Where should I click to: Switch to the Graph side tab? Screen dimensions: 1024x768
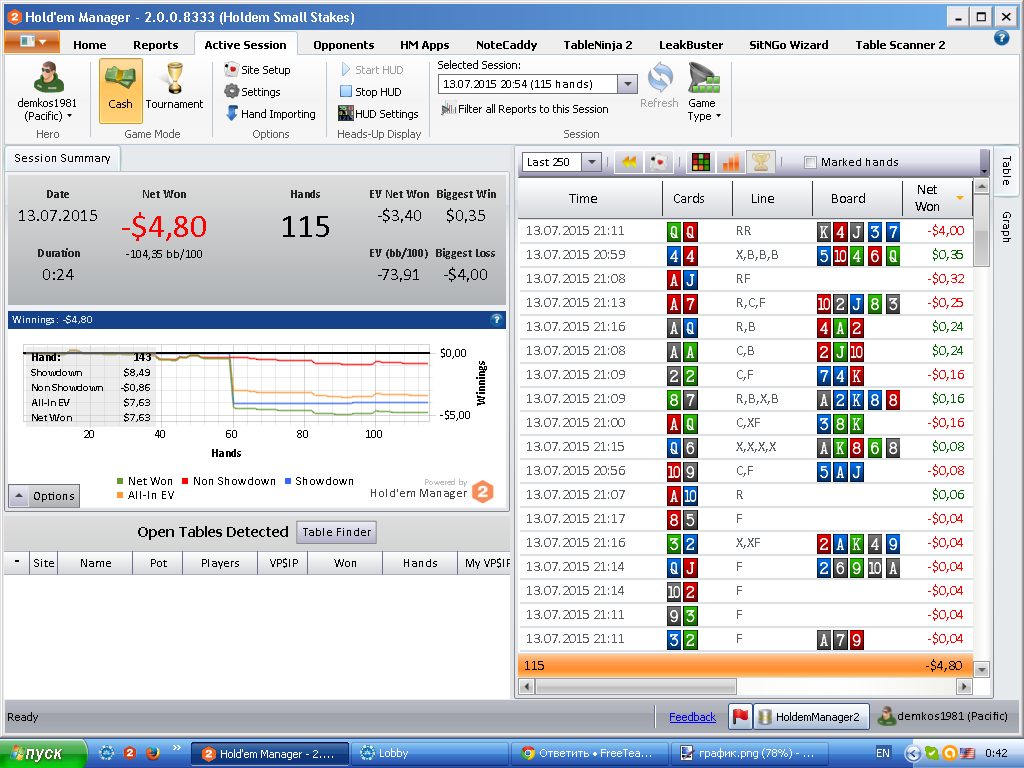1006,227
